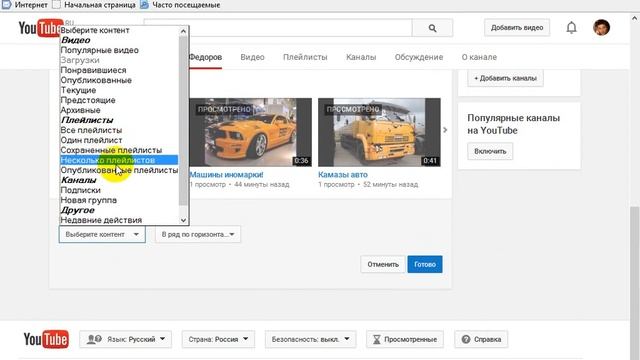640x360 pixels.
Task: Switch to the Плейлисты tab
Action: point(305,57)
